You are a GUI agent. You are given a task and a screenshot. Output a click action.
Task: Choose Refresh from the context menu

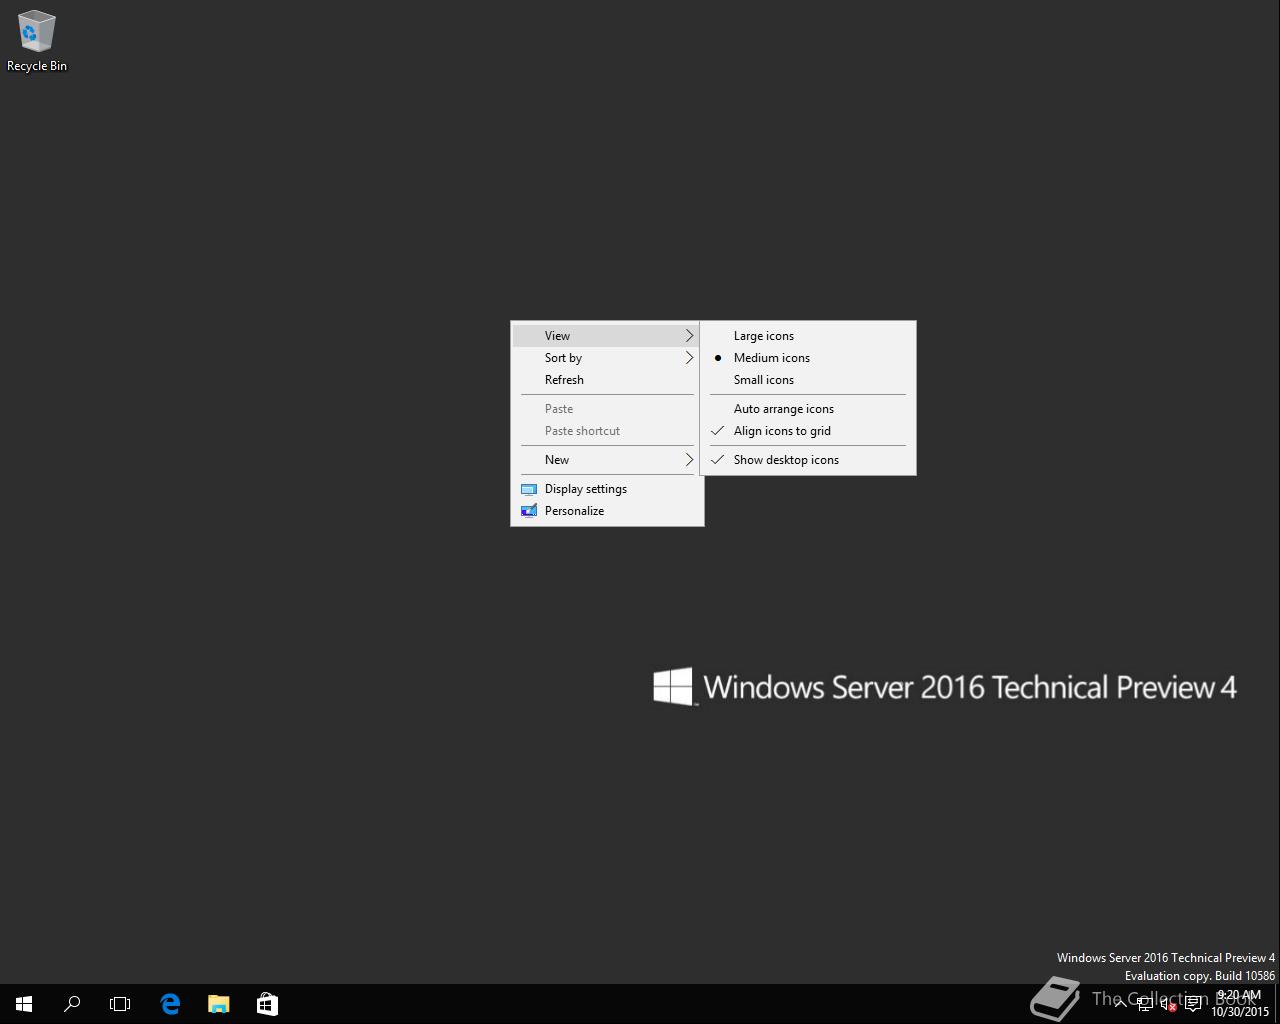click(x=607, y=380)
